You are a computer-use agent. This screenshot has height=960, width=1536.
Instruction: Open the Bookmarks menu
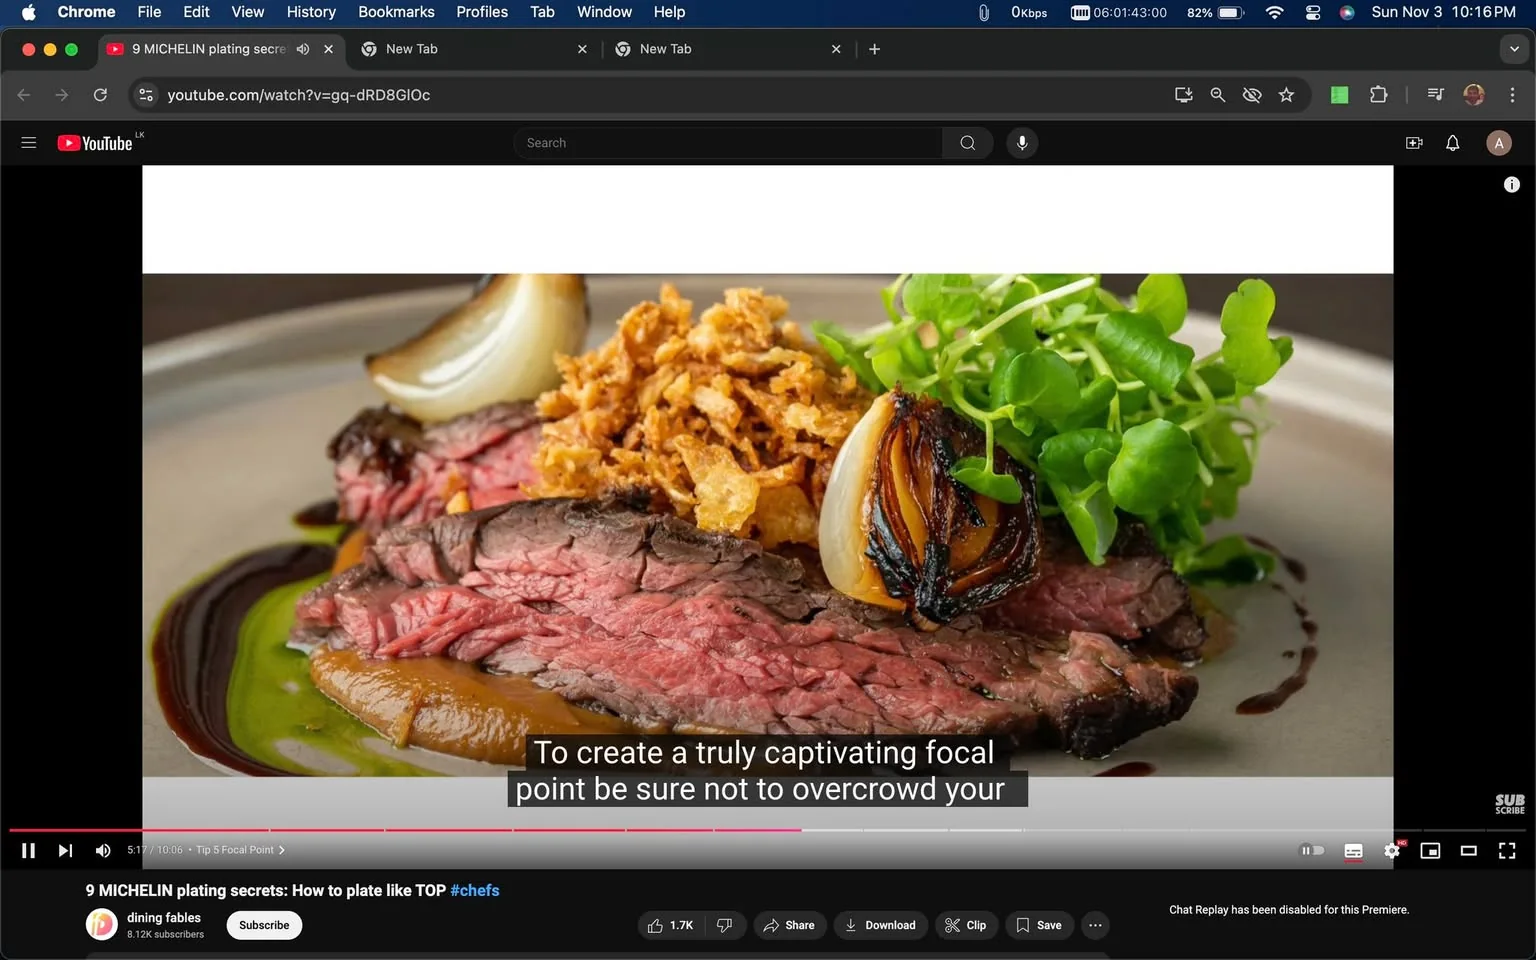click(396, 12)
